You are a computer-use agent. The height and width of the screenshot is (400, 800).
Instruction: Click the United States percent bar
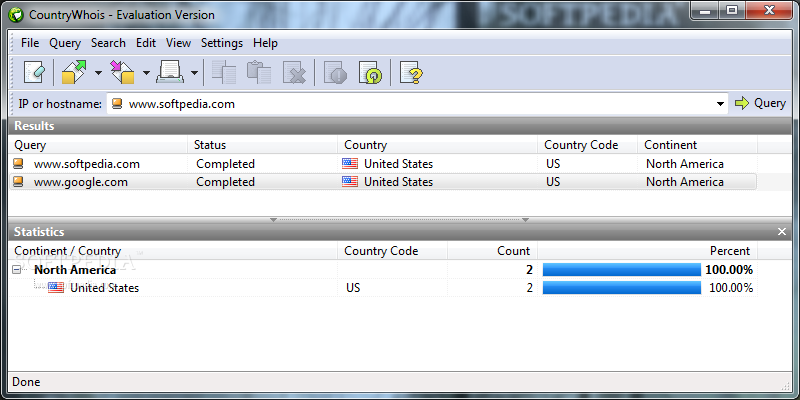pos(621,288)
